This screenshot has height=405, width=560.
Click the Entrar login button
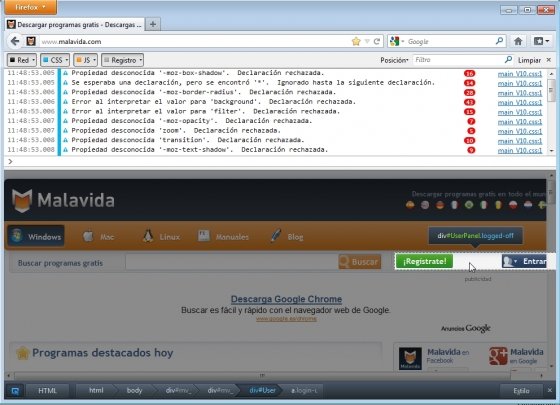click(x=524, y=261)
